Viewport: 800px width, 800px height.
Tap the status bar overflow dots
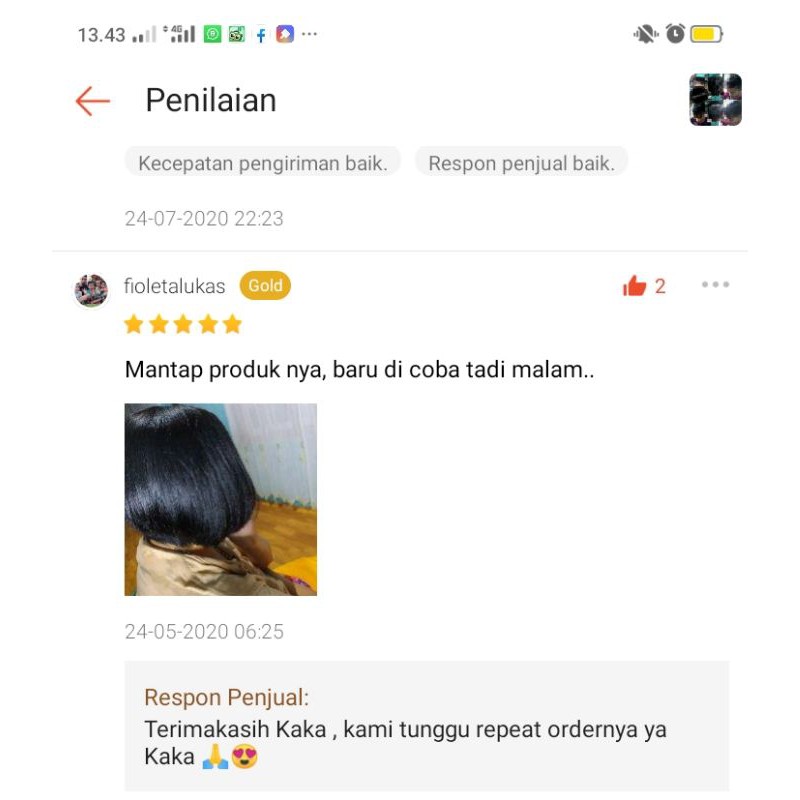pyautogui.click(x=309, y=34)
